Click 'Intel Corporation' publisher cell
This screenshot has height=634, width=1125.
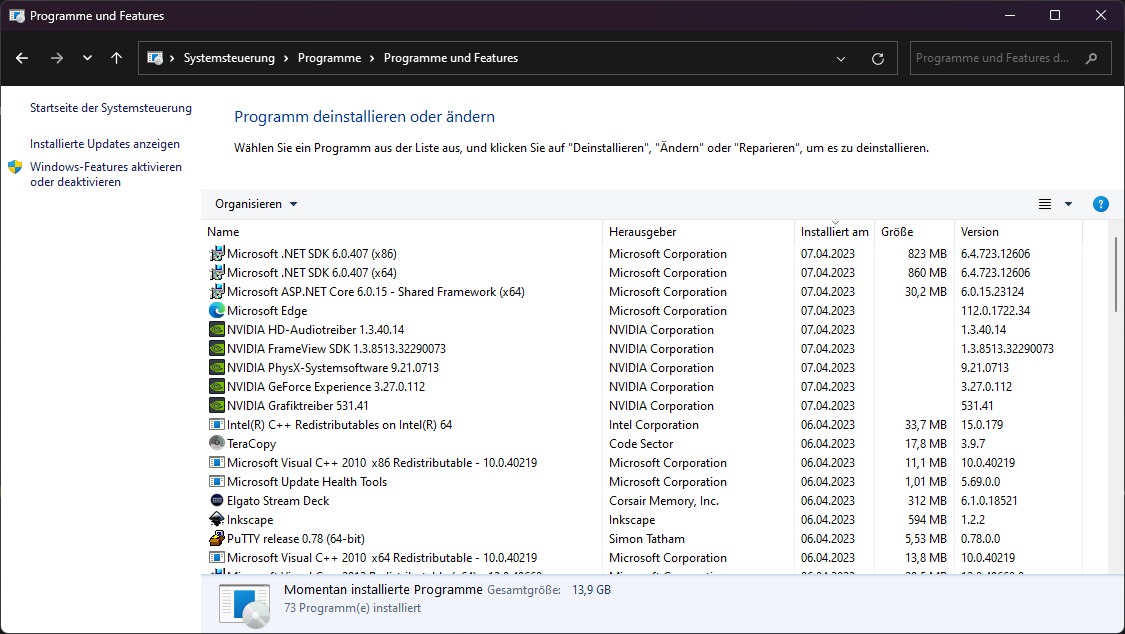point(654,425)
